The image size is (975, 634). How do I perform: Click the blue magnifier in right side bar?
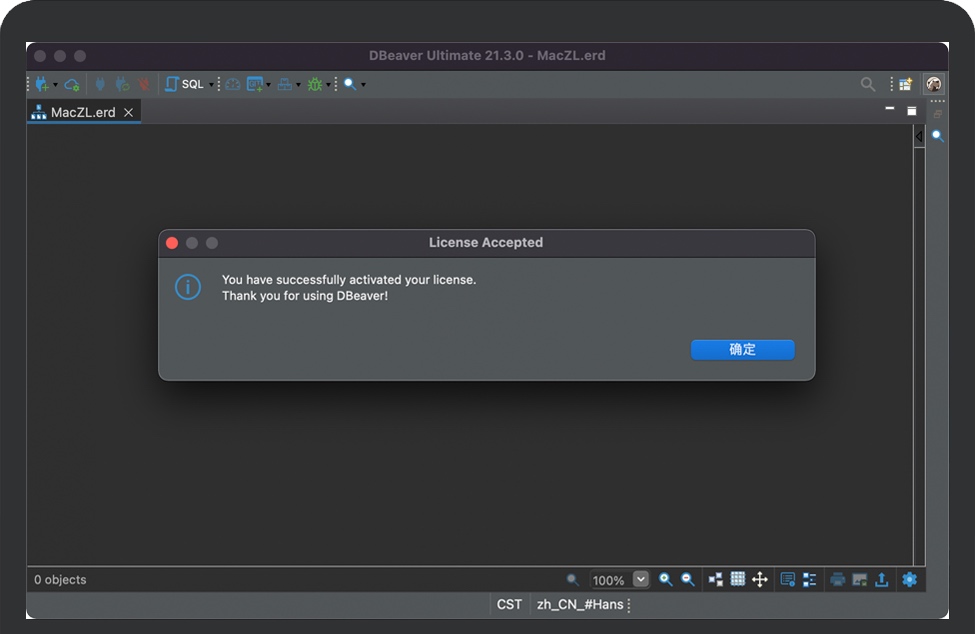click(x=938, y=136)
